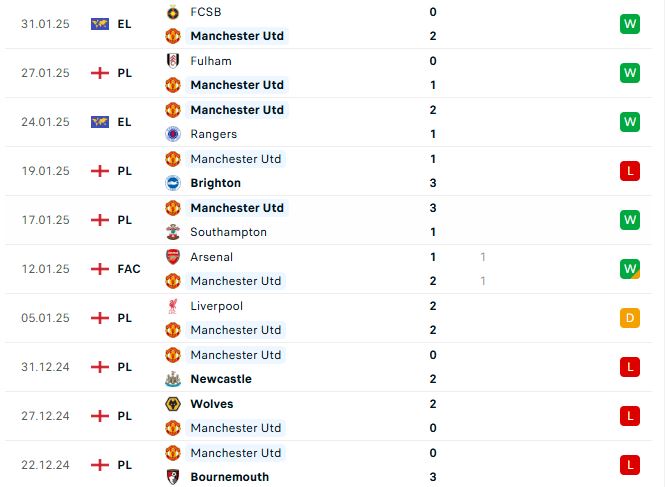Click the Liverpool club crest icon

click(173, 306)
